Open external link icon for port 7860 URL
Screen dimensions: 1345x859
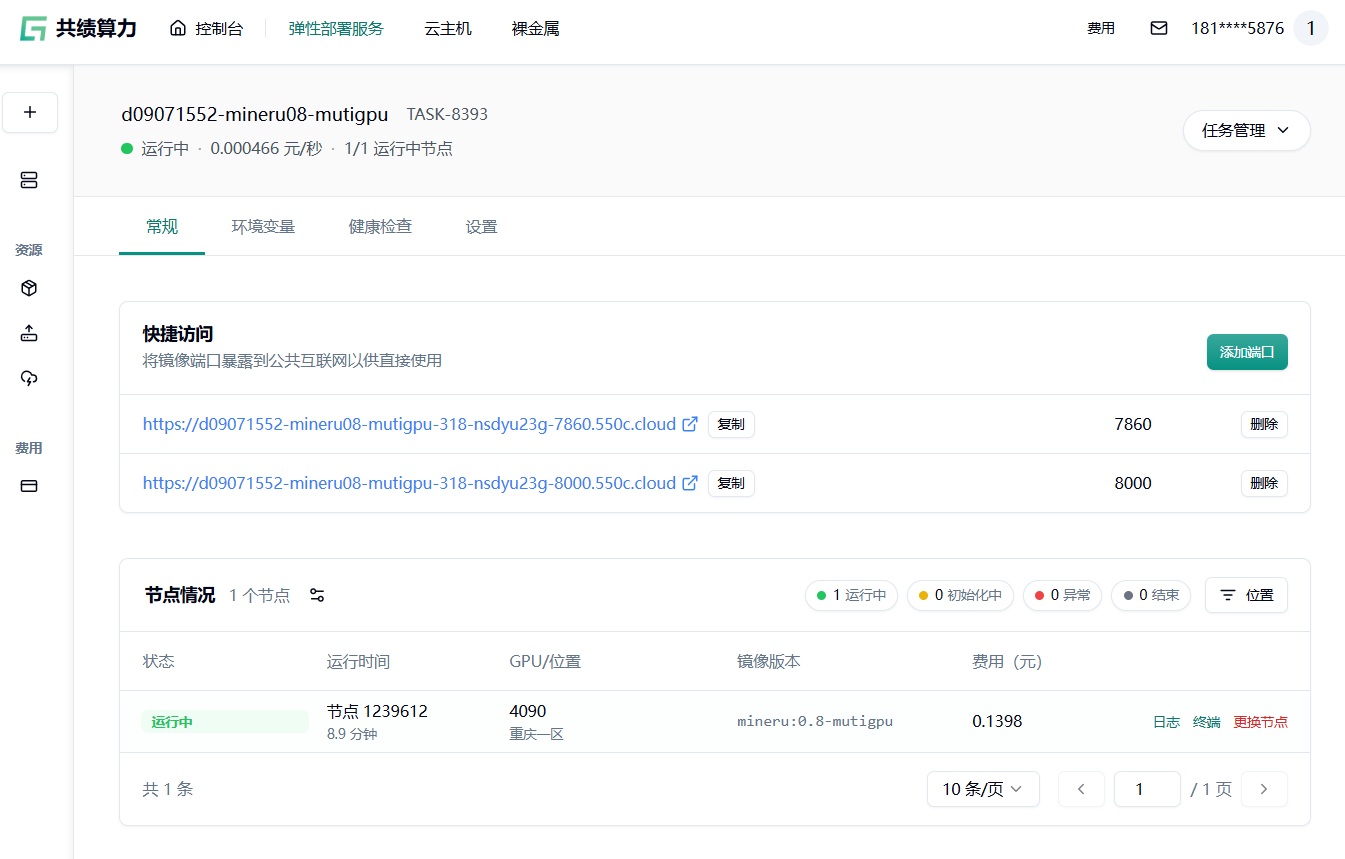689,424
